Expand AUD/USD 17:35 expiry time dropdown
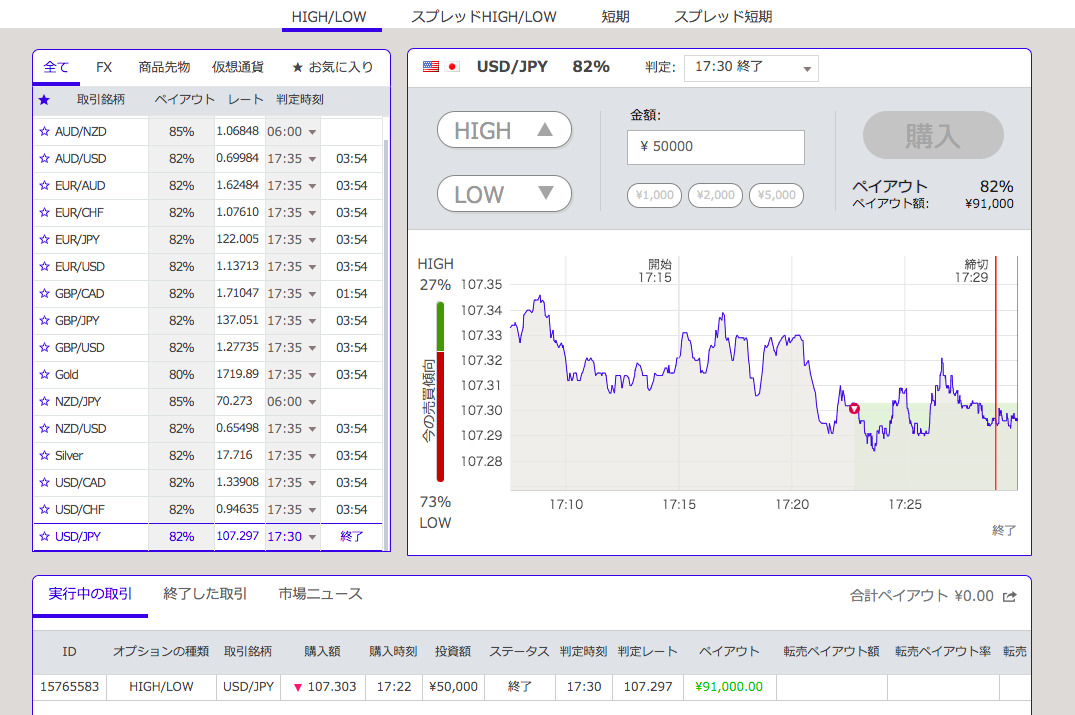Viewport: 1075px width, 715px height. pyautogui.click(x=312, y=159)
